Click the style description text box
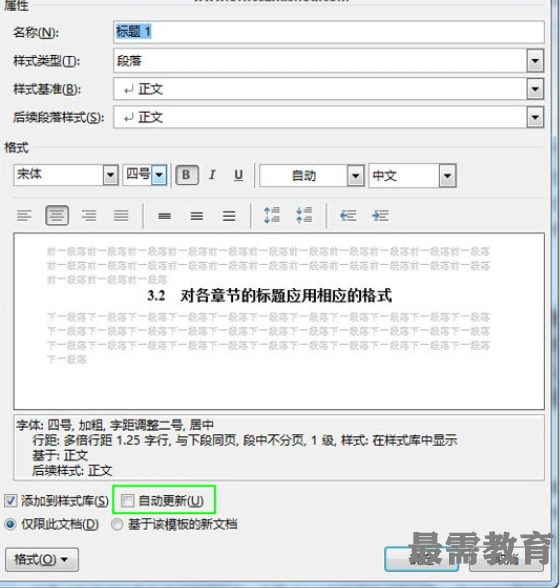The width and height of the screenshot is (560, 588). [279, 447]
